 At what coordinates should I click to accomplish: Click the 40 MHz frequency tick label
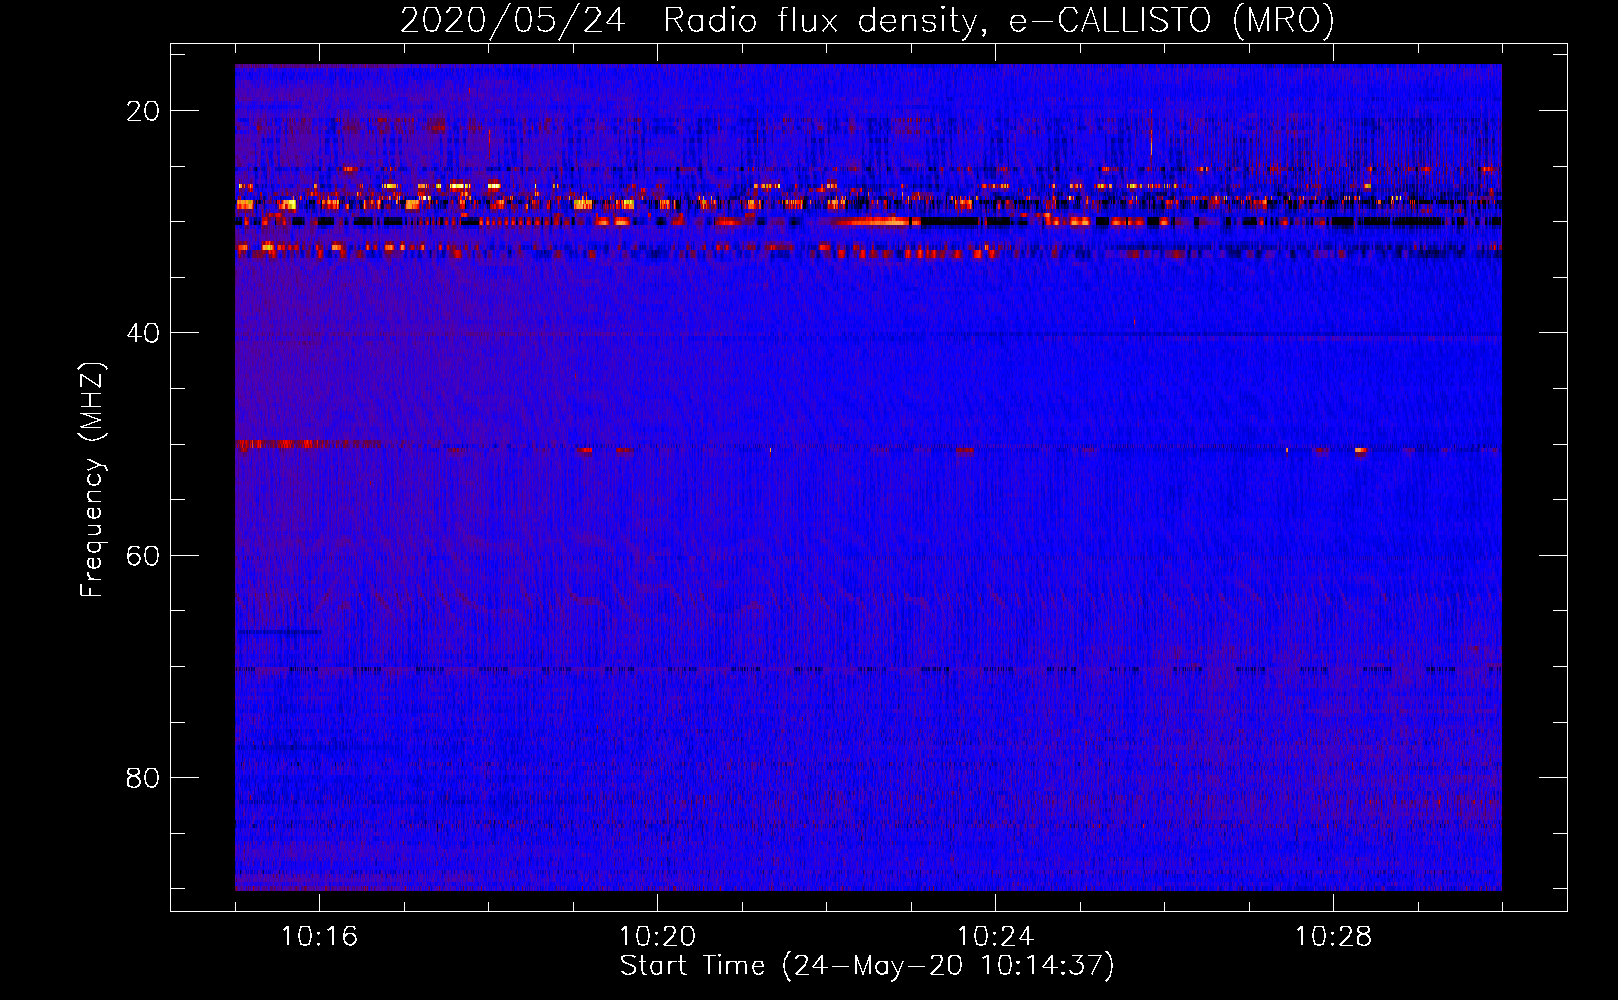[143, 333]
